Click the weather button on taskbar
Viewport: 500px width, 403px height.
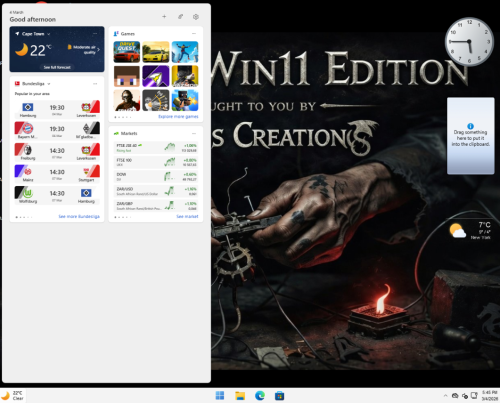(13, 396)
